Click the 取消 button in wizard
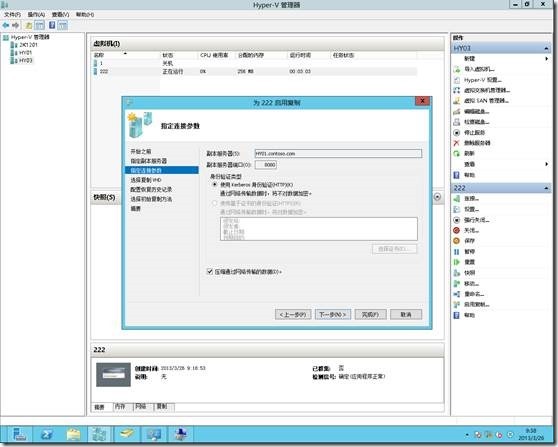The height and width of the screenshot is (447, 558). coord(406,314)
